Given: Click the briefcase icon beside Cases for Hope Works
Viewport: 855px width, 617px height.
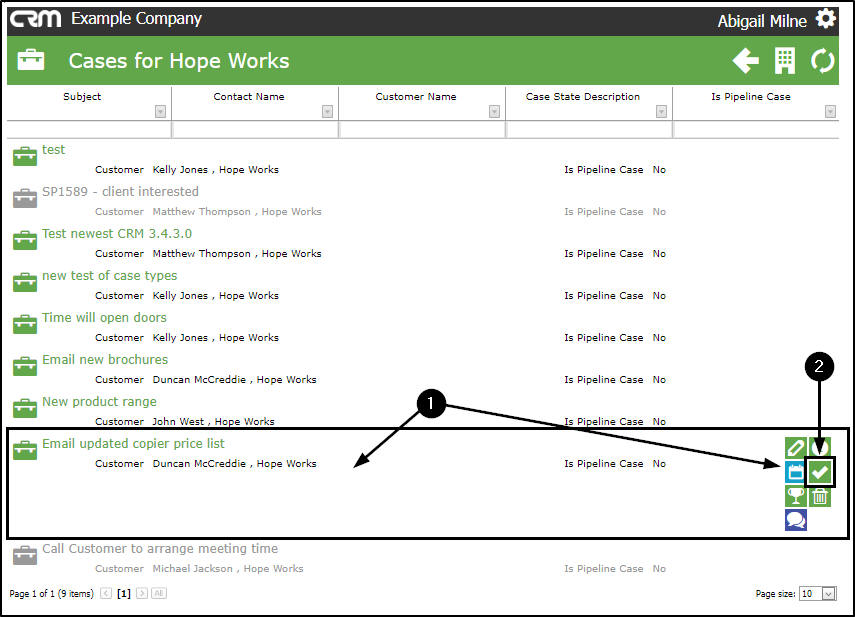Looking at the screenshot, I should tap(31, 60).
